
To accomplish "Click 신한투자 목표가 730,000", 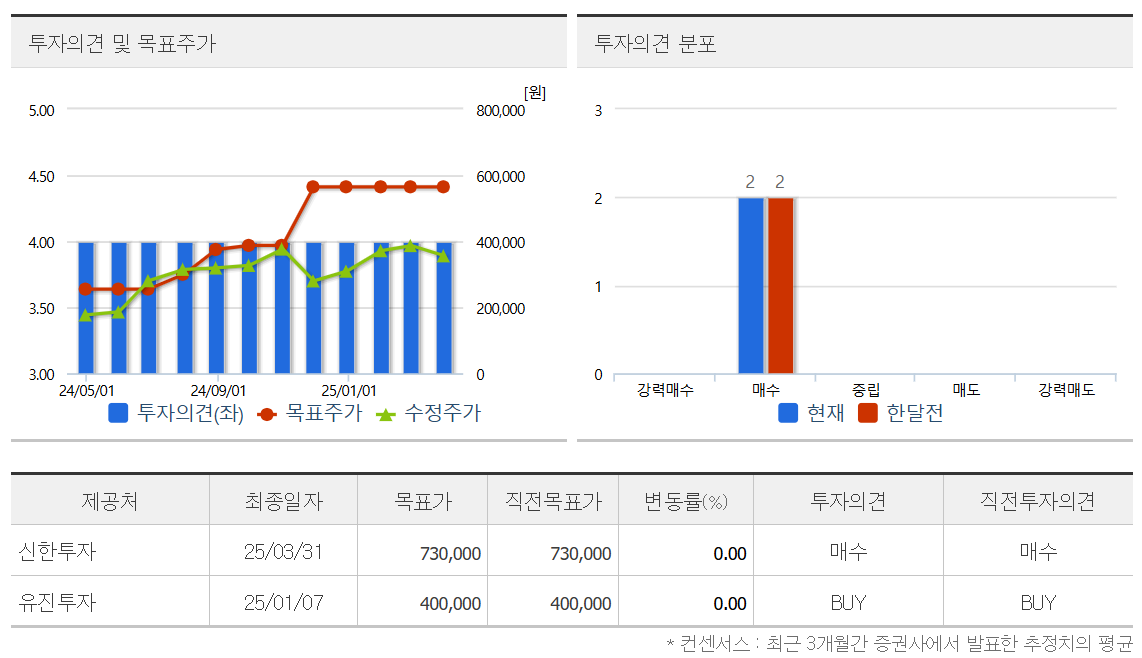I will click(450, 554).
